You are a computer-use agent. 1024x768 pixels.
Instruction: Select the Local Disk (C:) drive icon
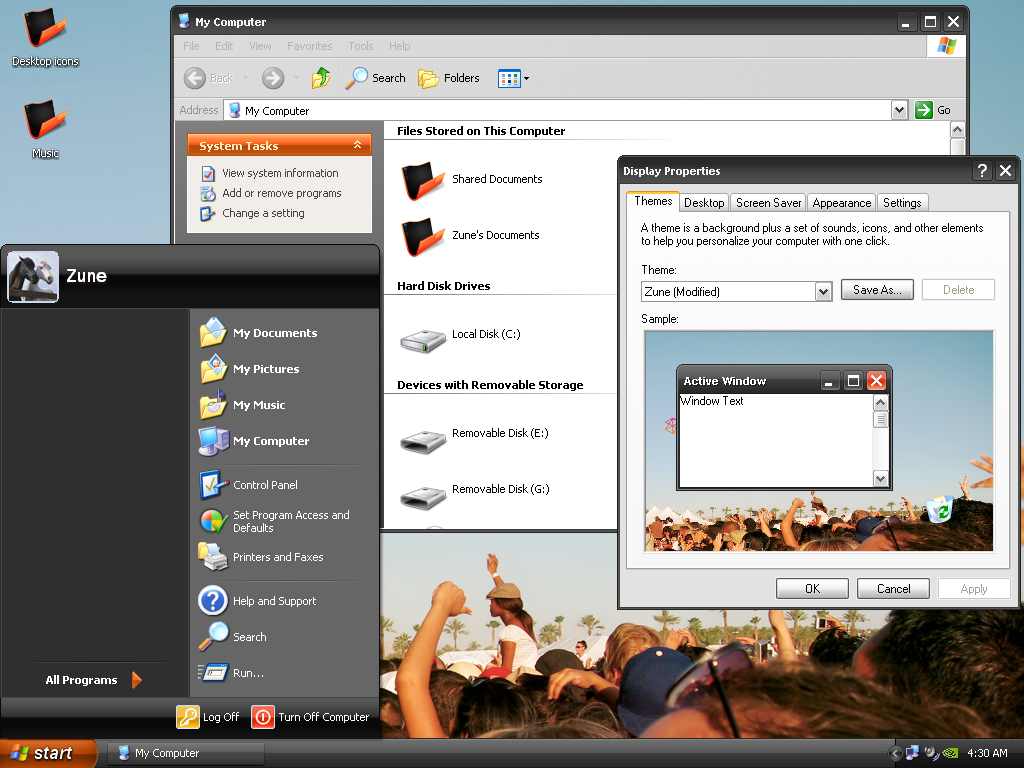423,340
